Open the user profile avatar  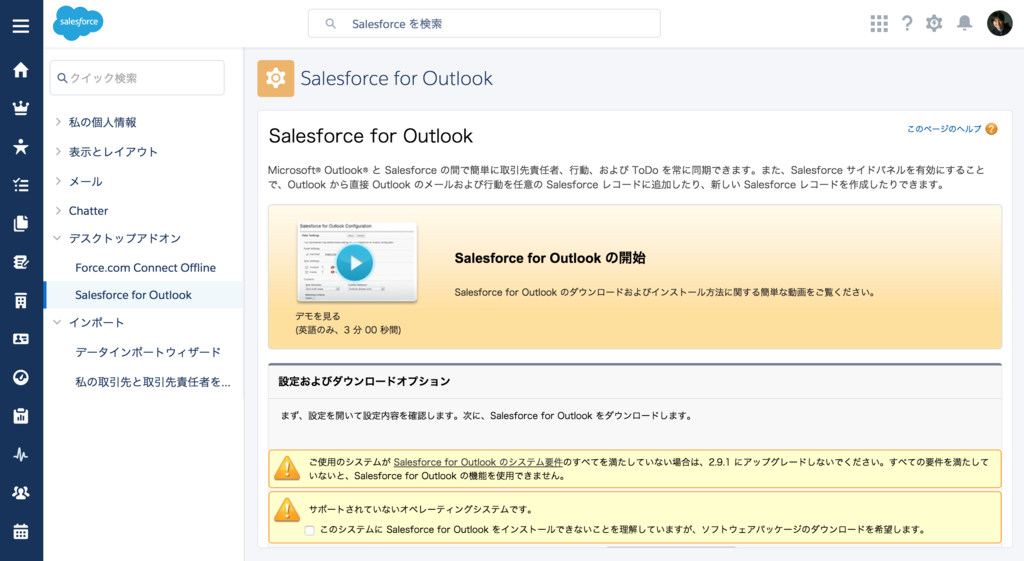click(999, 24)
